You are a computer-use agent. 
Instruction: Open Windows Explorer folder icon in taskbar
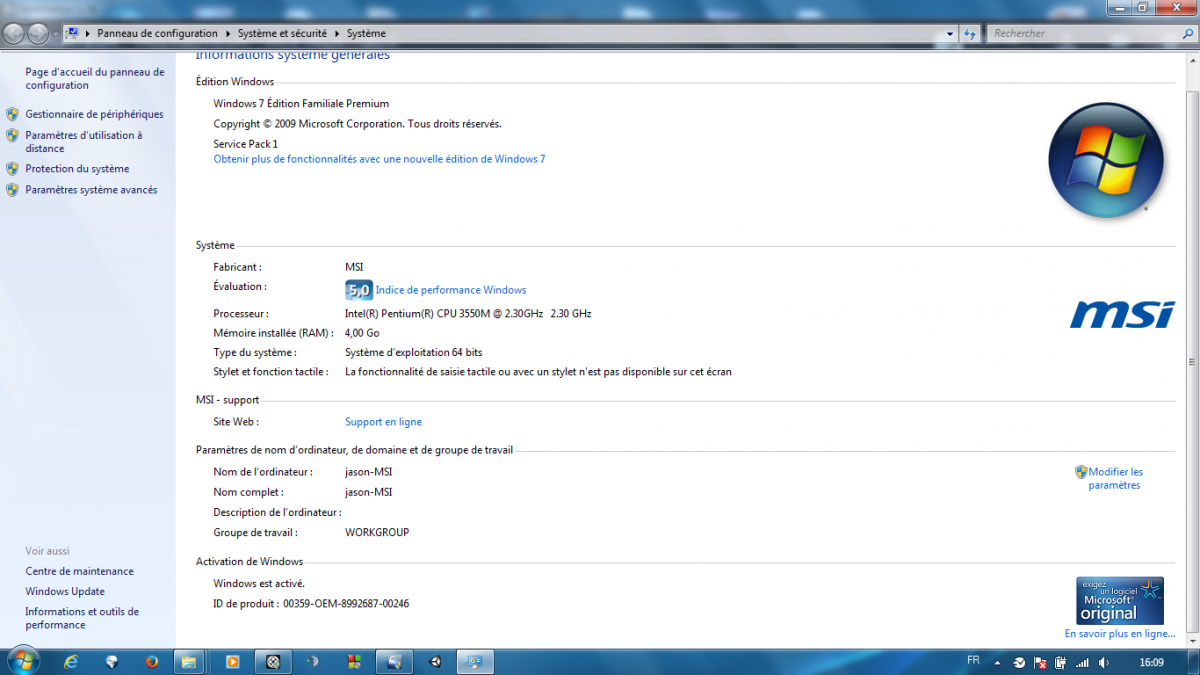point(189,662)
